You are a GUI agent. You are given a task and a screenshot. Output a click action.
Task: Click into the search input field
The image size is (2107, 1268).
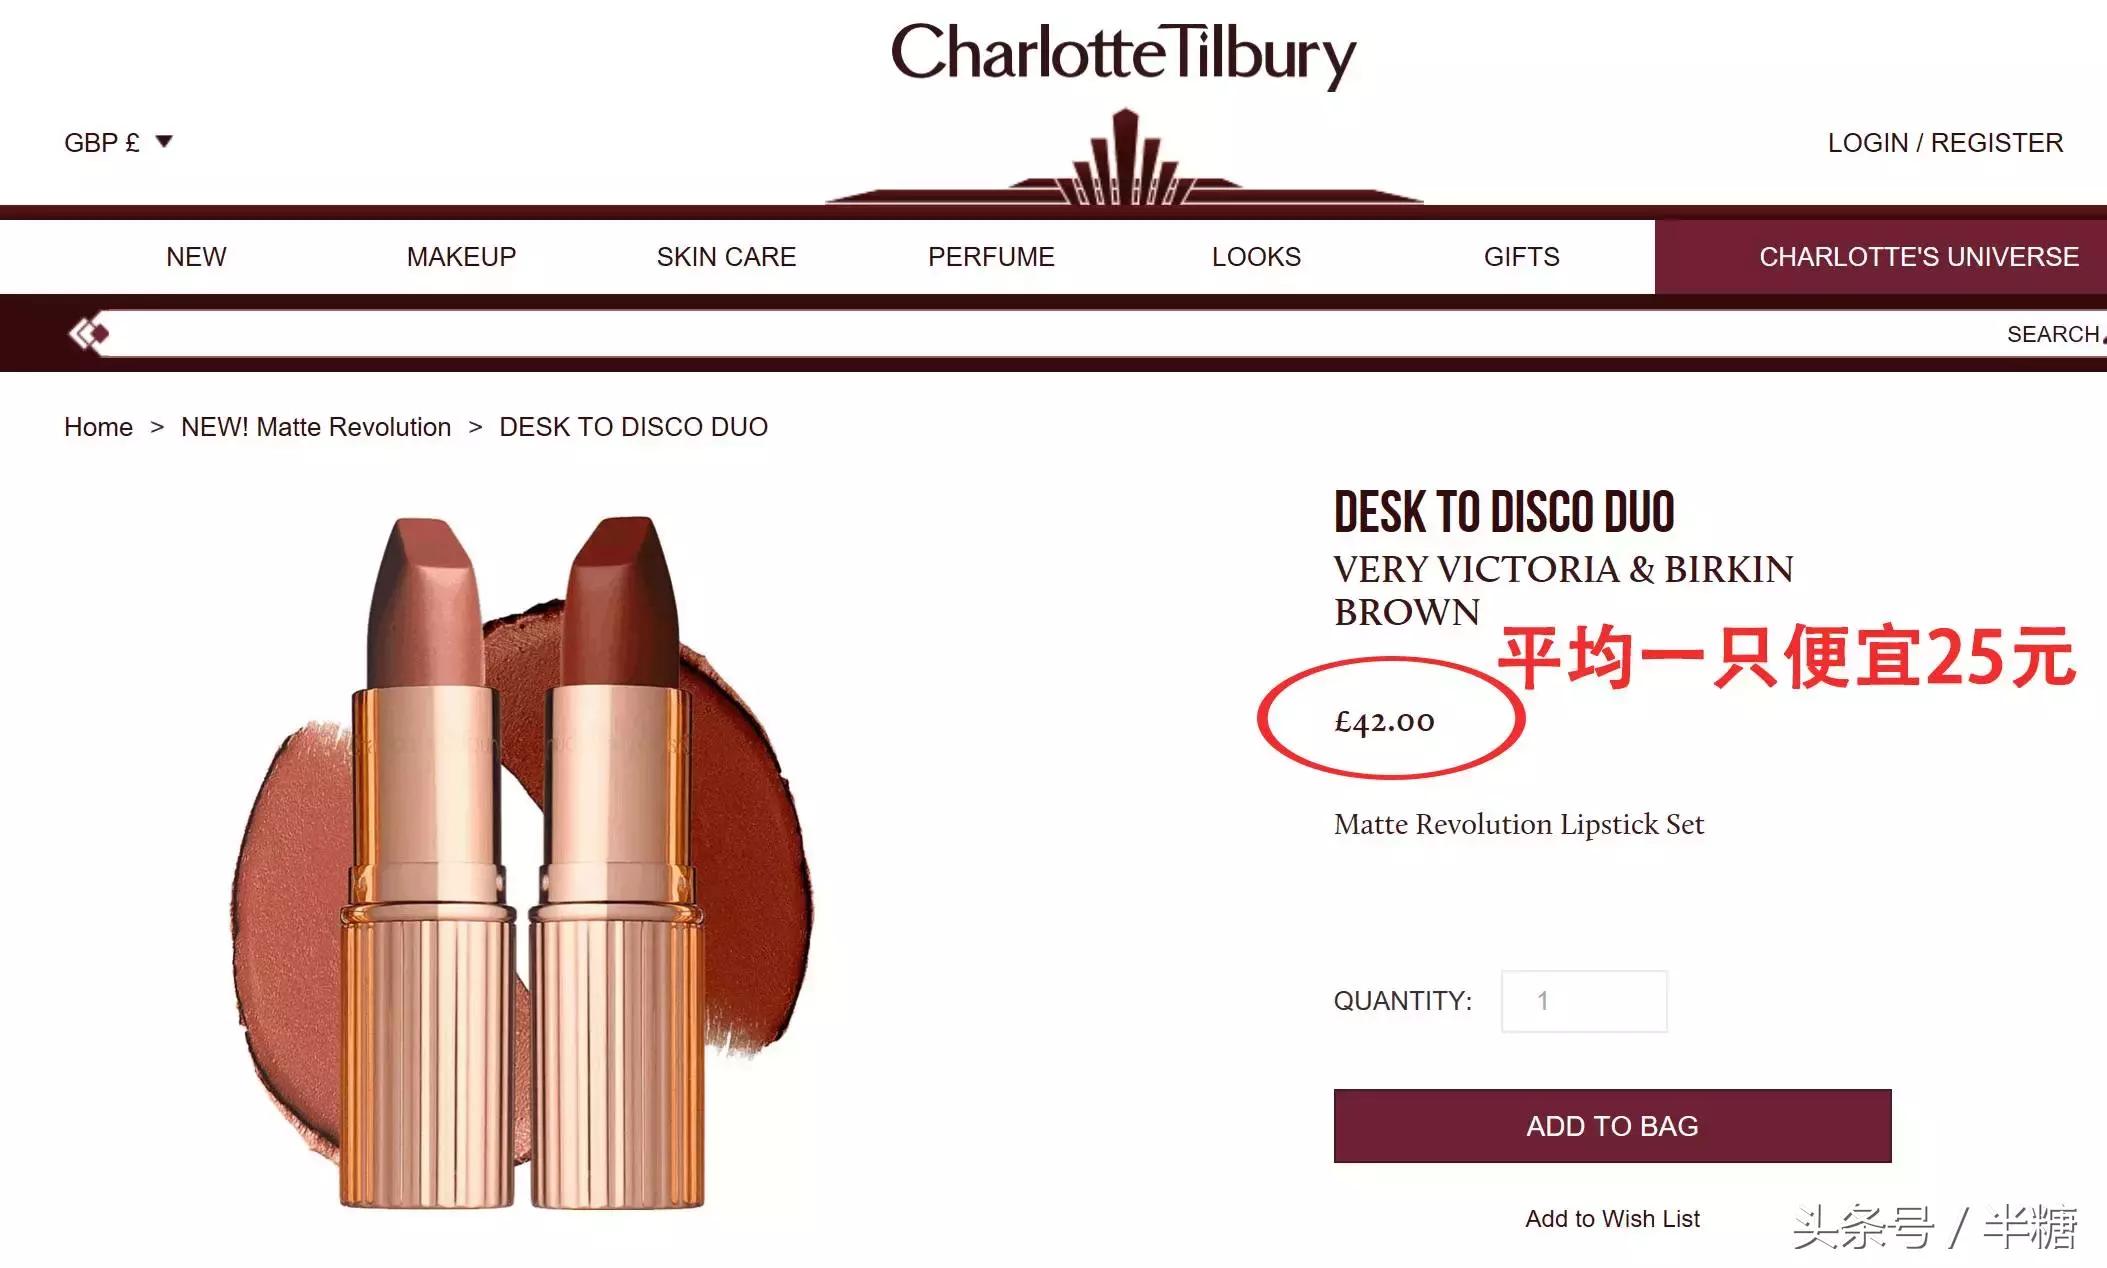(x=1050, y=334)
